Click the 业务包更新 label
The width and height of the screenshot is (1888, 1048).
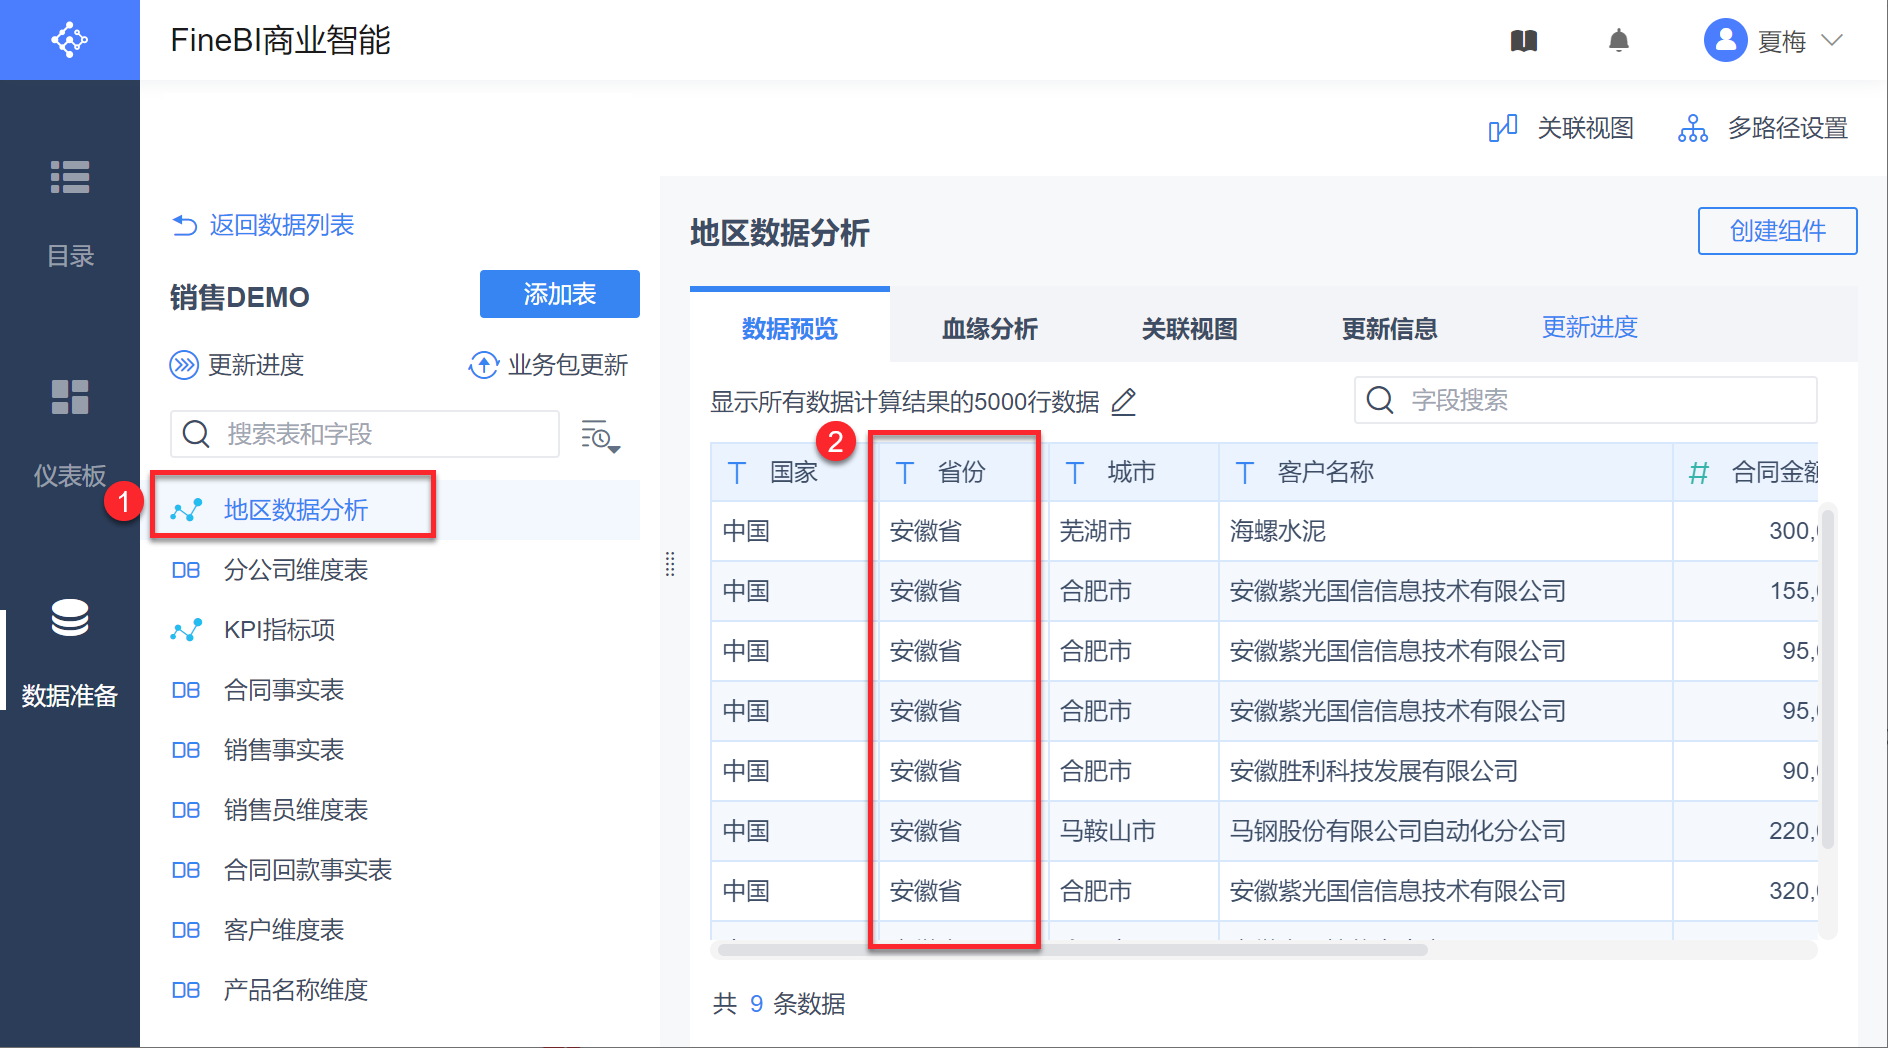[568, 365]
